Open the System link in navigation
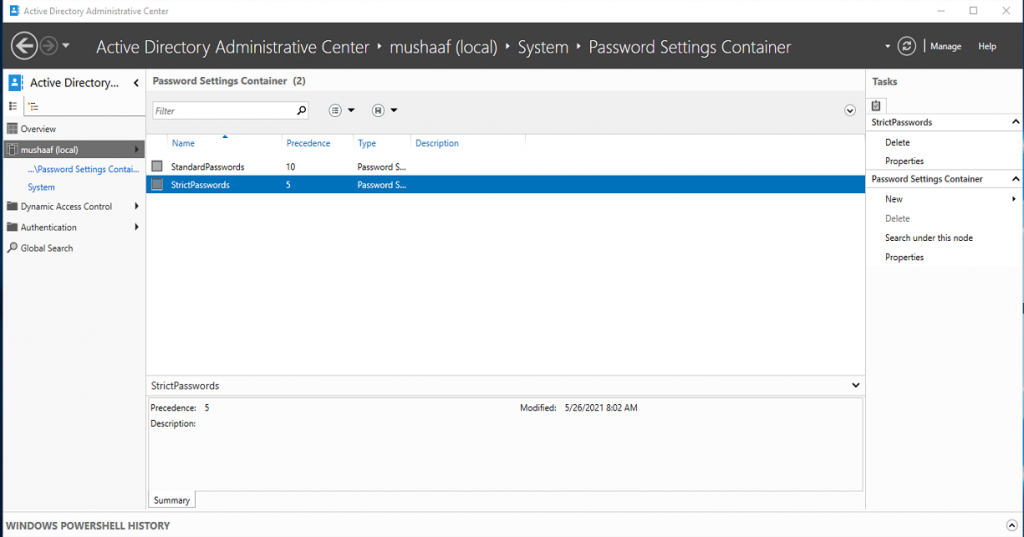This screenshot has width=1024, height=537. [x=41, y=187]
